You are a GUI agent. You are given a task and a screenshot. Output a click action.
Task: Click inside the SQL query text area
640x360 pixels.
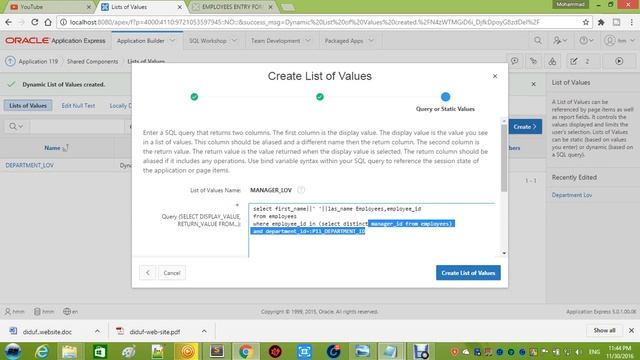tap(371, 231)
